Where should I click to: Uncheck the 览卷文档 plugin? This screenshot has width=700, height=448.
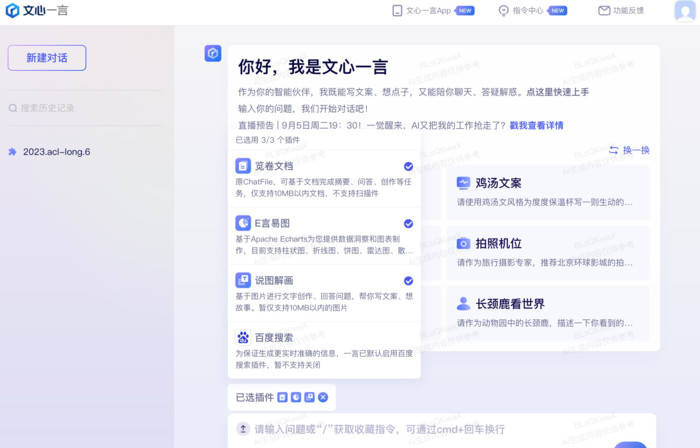click(x=408, y=166)
